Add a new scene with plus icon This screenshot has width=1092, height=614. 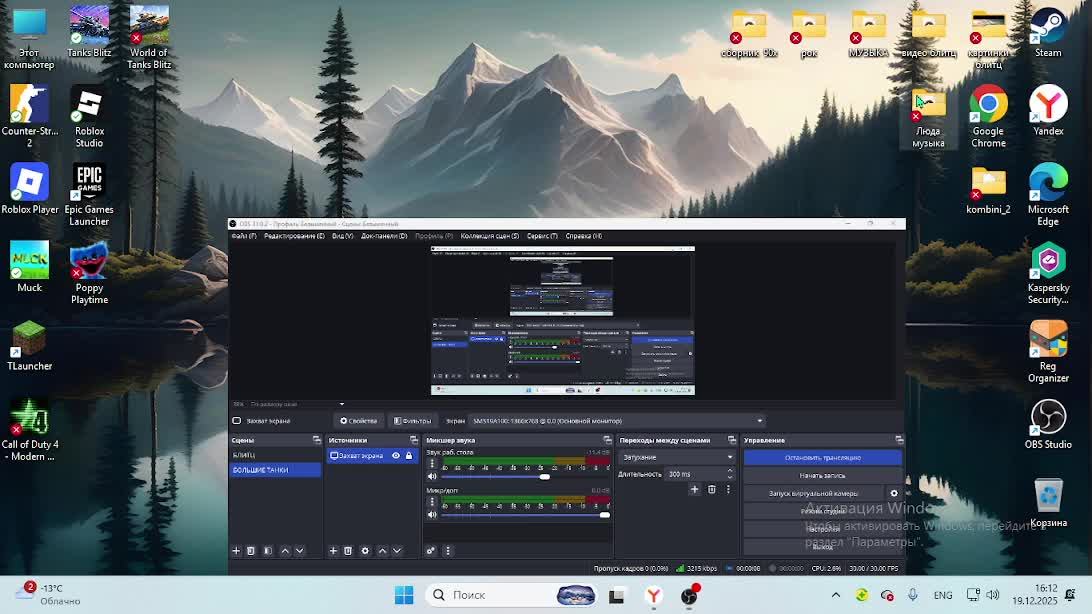pos(237,551)
